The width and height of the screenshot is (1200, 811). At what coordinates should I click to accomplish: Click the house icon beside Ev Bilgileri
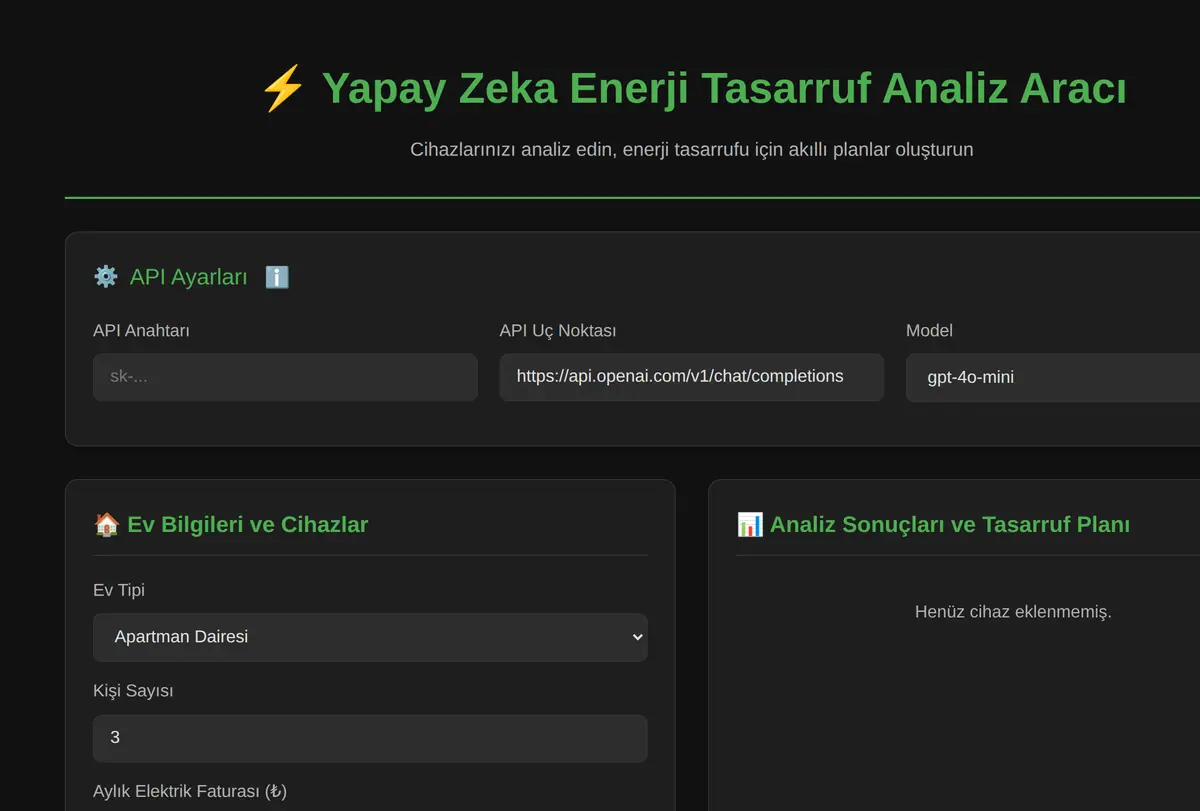pos(106,524)
